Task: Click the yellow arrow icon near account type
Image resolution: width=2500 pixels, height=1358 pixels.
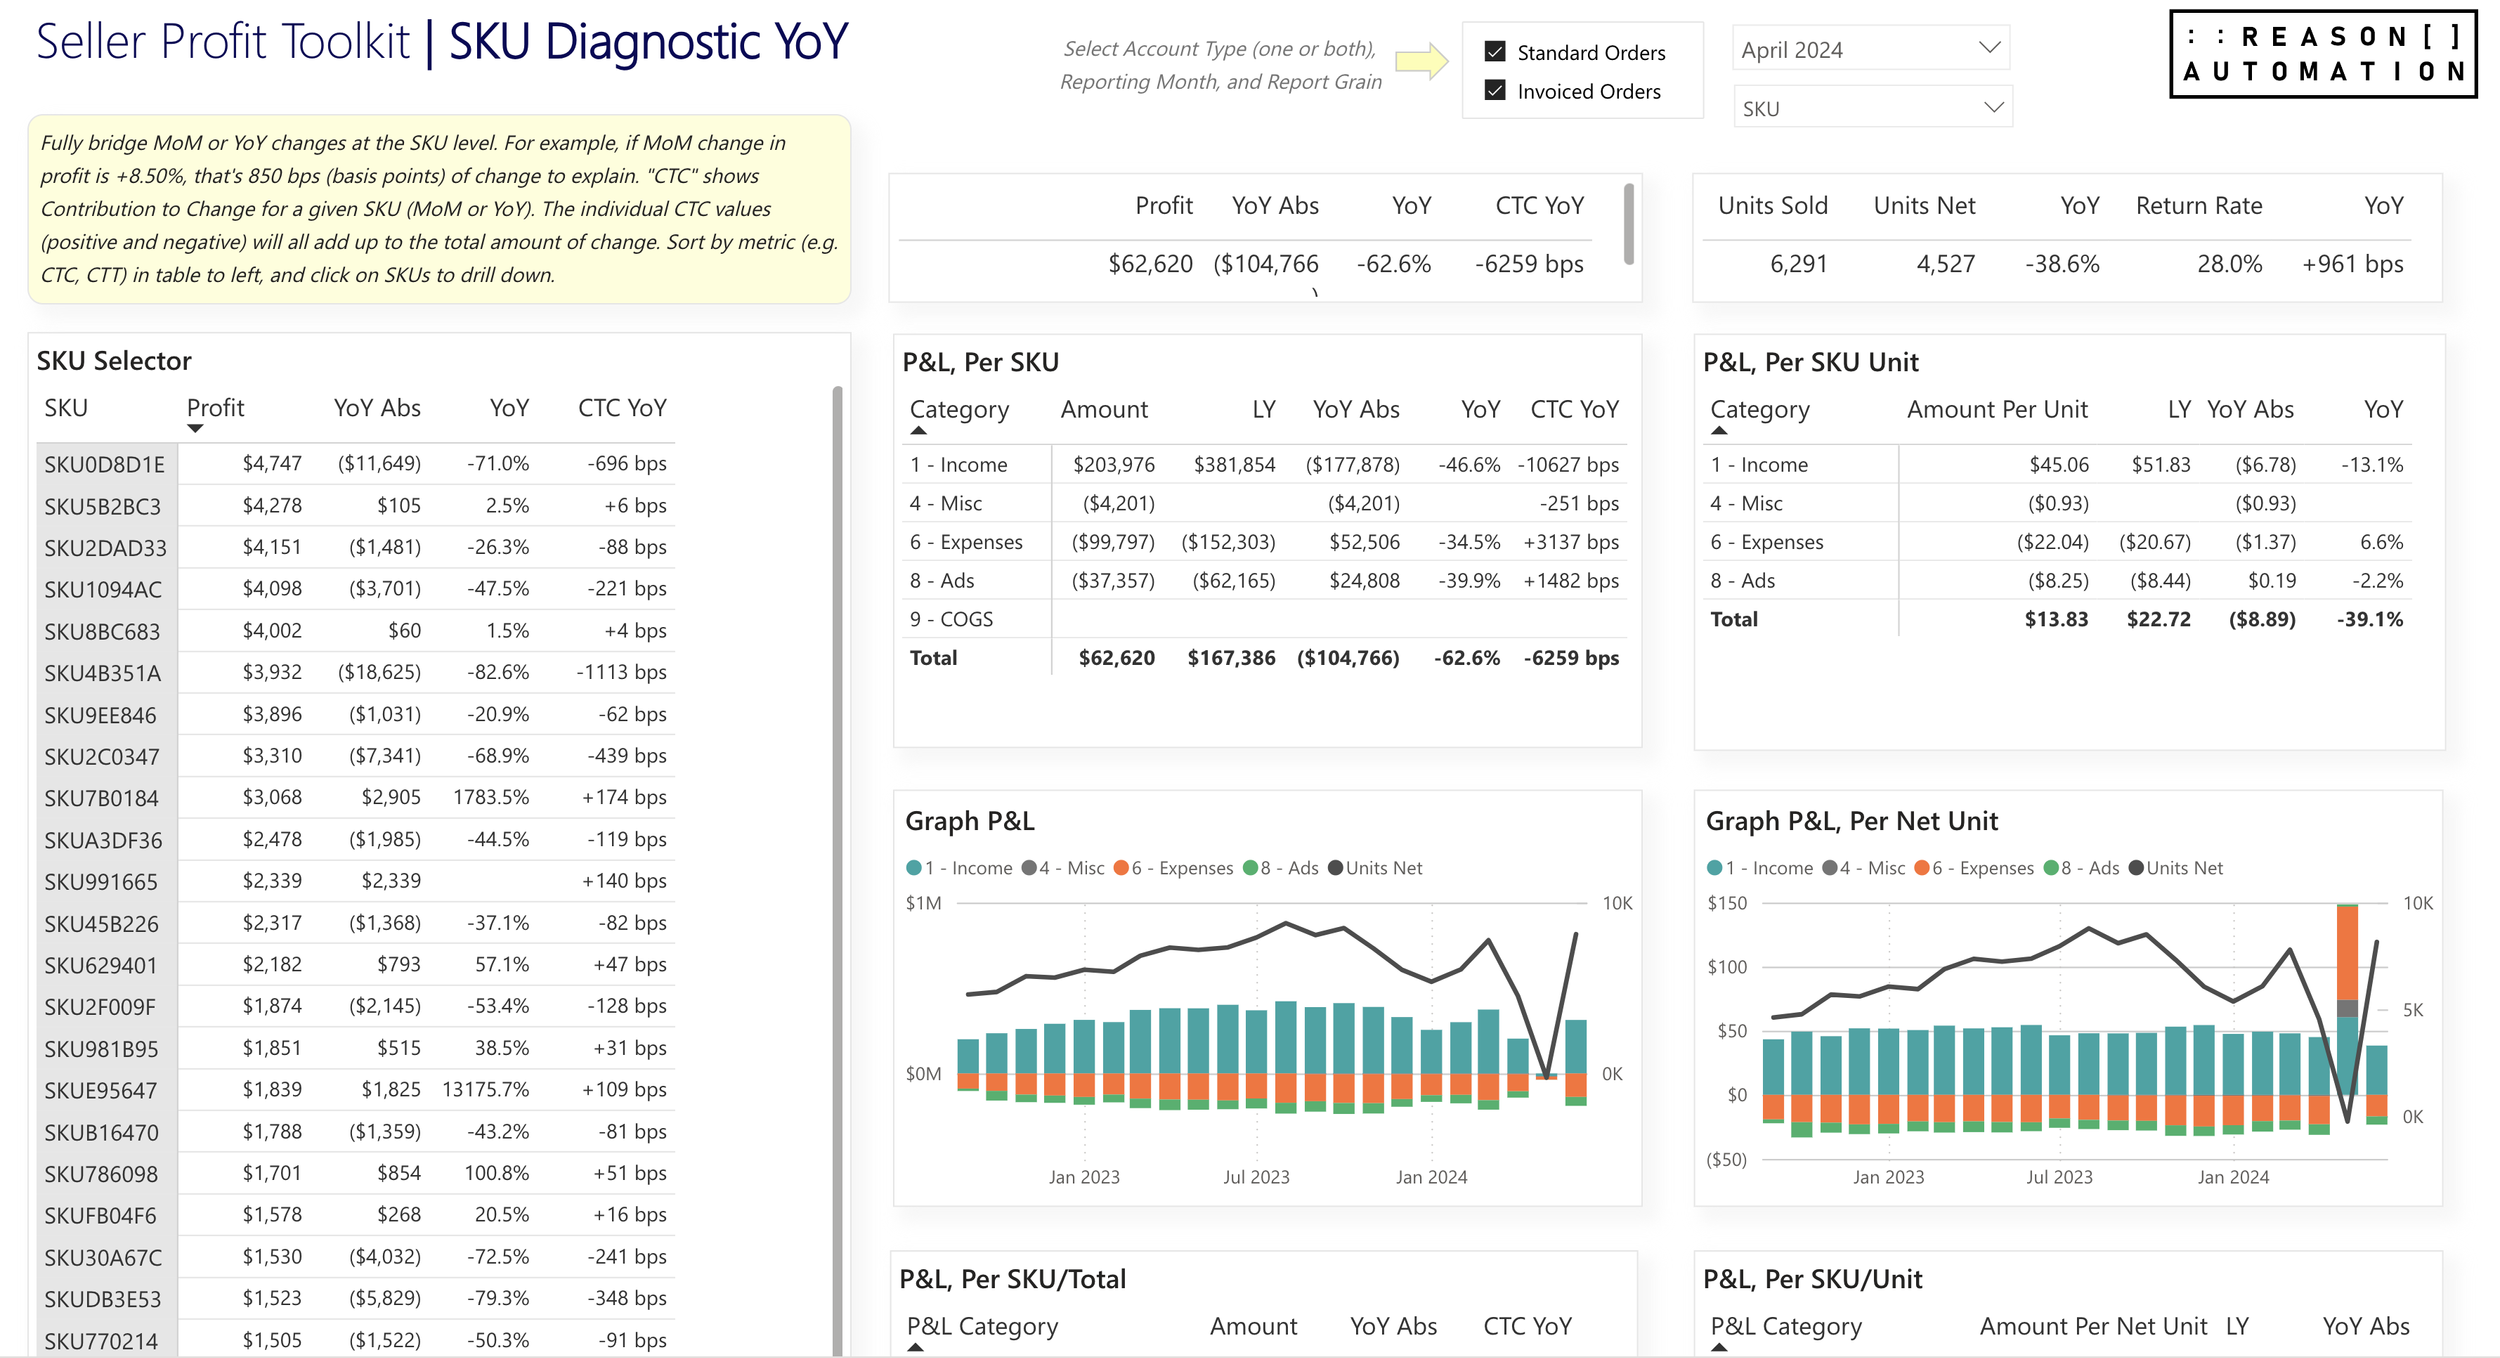Action: point(1421,61)
